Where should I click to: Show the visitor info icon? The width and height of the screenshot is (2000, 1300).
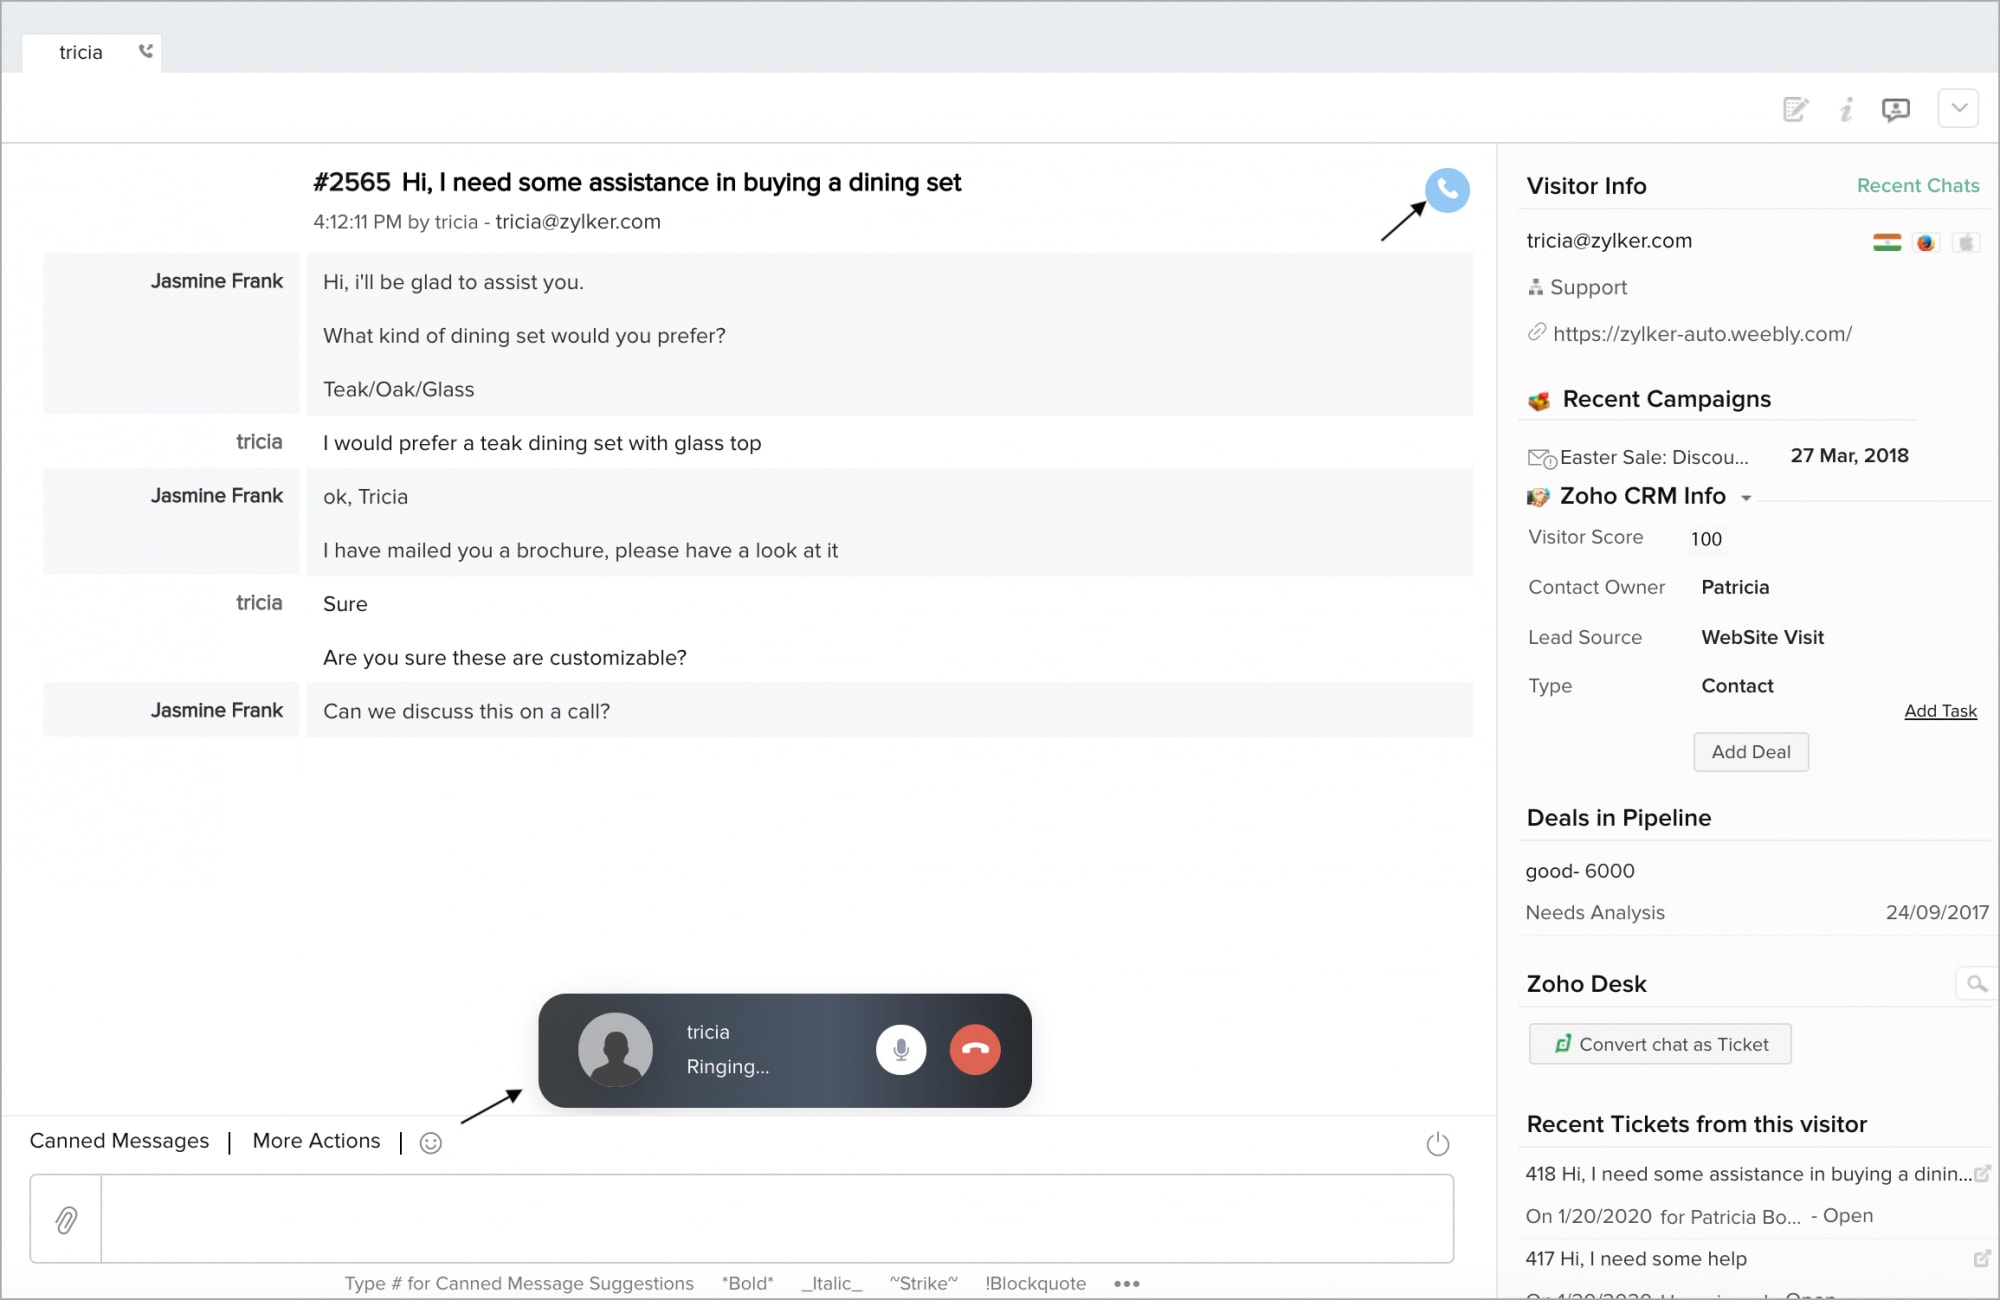coord(1846,109)
